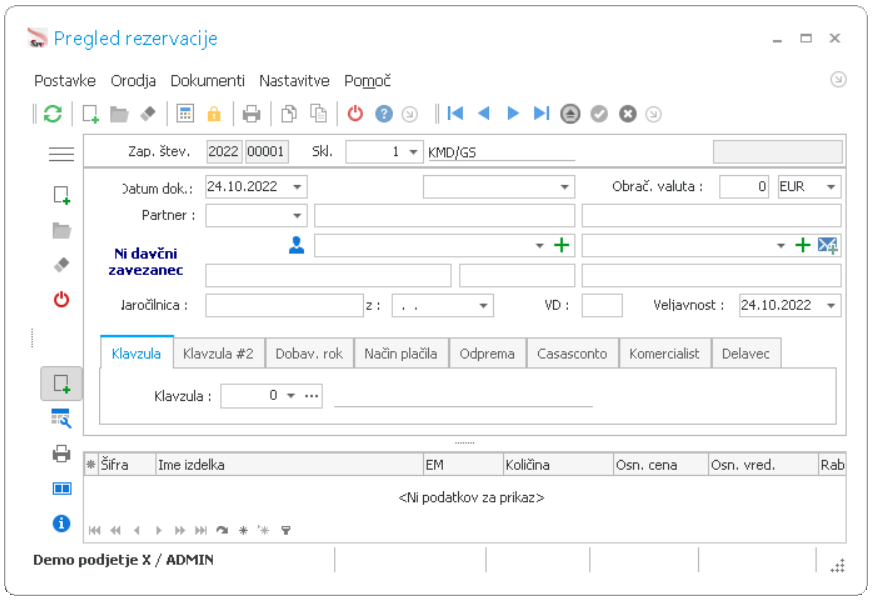Viewport: 873px width, 602px height.
Task: Expand the Klavzula value dropdown
Action: coord(291,396)
